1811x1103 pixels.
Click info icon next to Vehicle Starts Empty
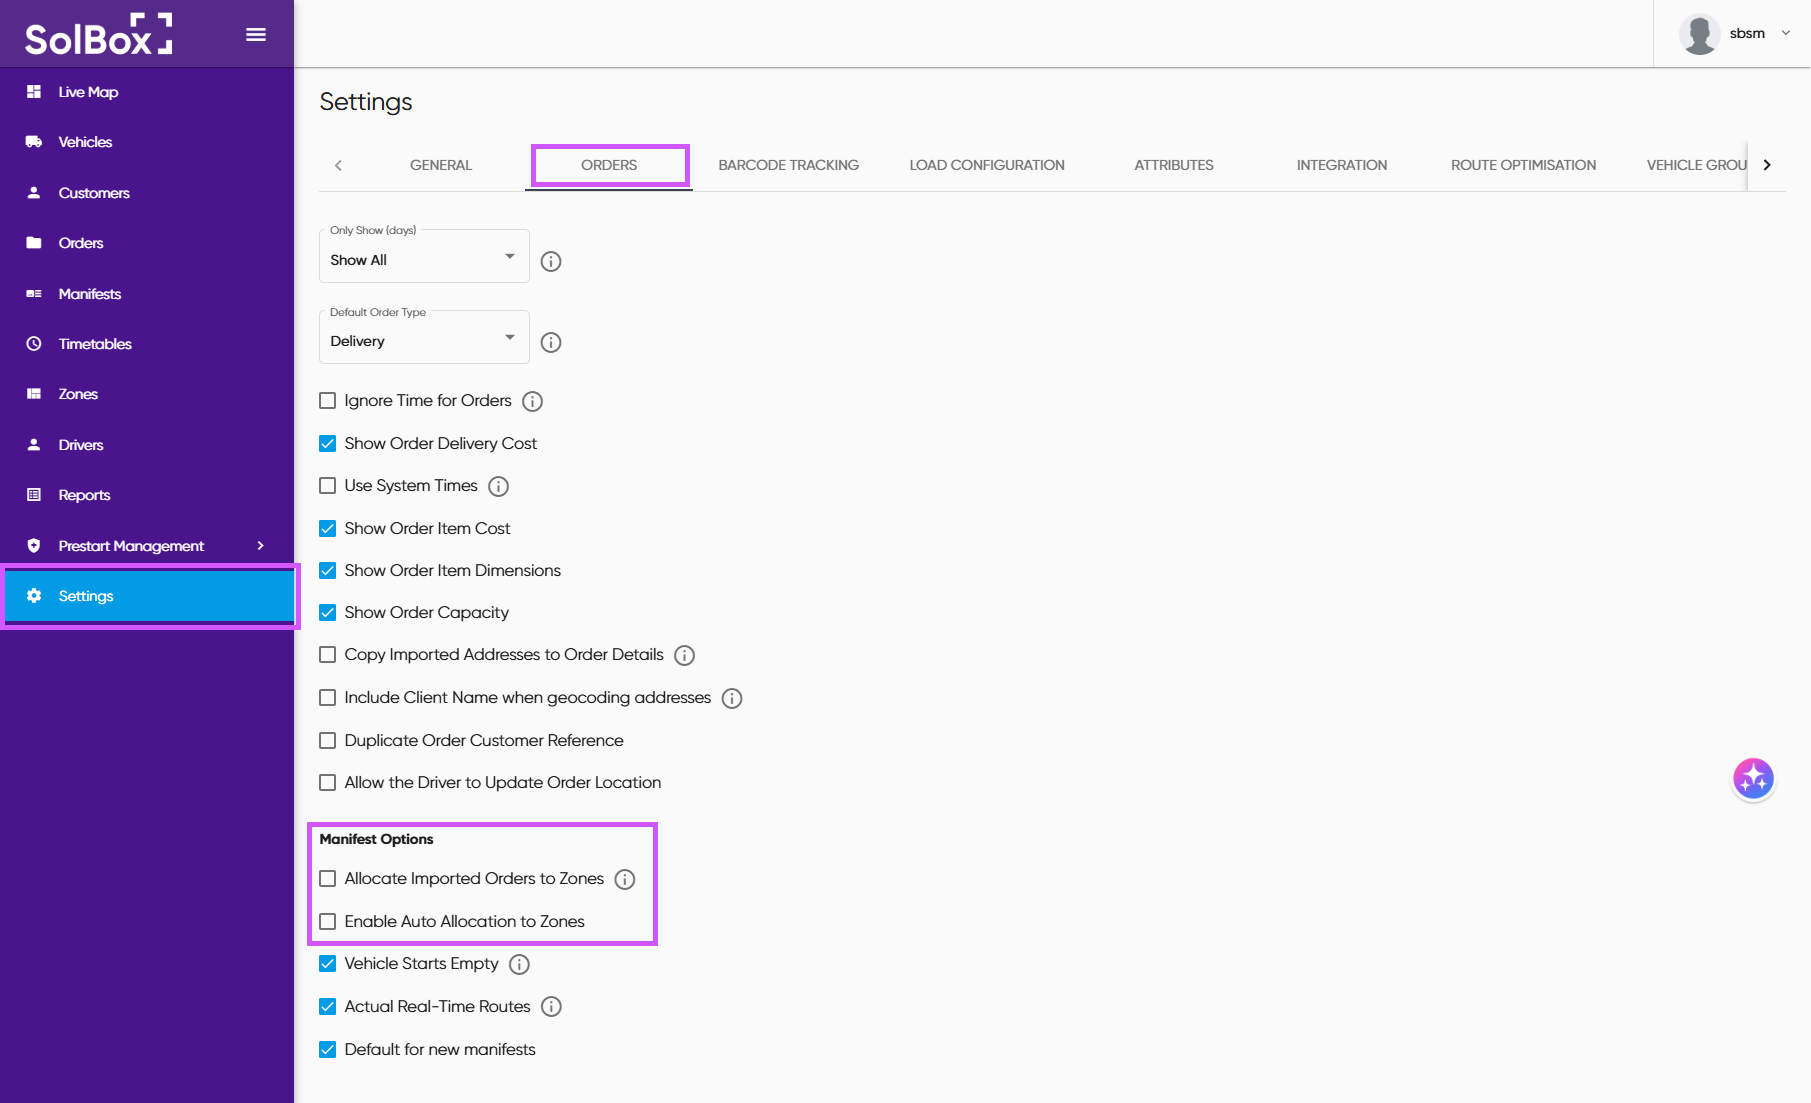(519, 965)
